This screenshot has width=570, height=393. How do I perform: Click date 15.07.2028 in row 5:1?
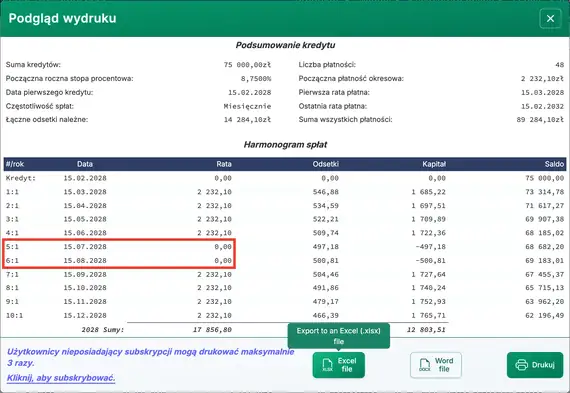[x=85, y=247]
